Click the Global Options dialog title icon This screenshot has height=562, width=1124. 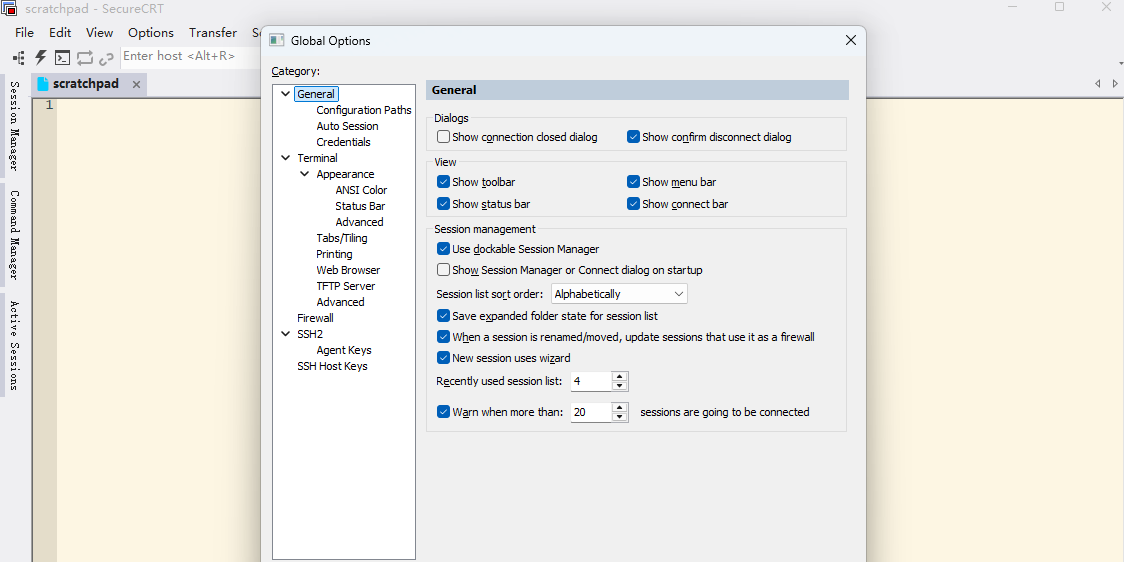[x=277, y=40]
